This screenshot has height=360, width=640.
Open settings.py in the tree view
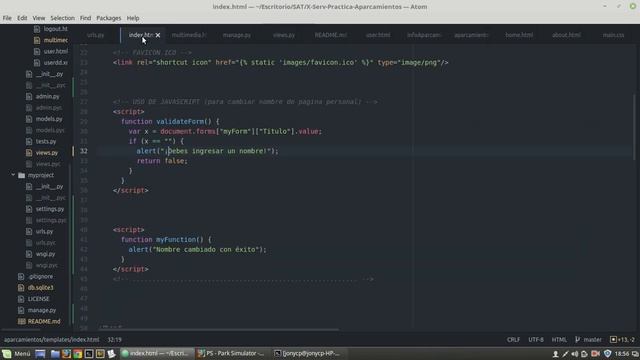(50, 209)
